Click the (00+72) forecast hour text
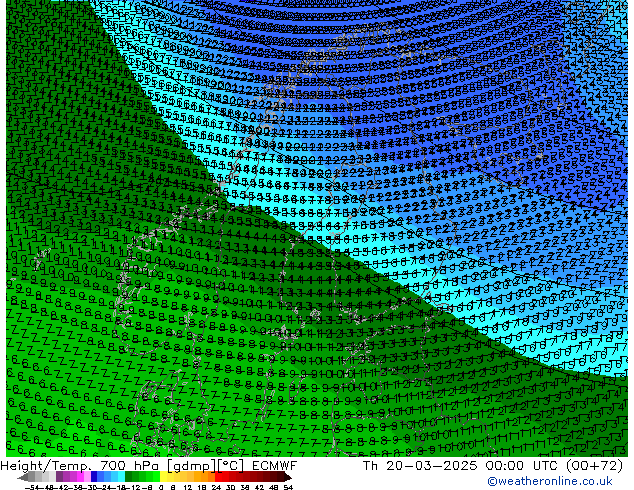 pos(595,466)
